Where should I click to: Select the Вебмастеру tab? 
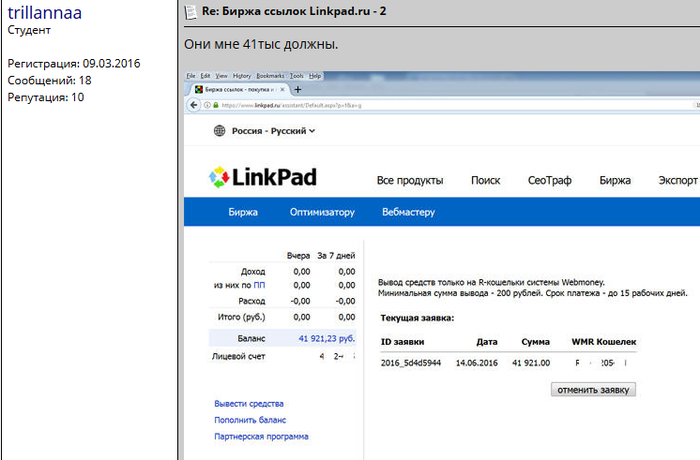(409, 212)
